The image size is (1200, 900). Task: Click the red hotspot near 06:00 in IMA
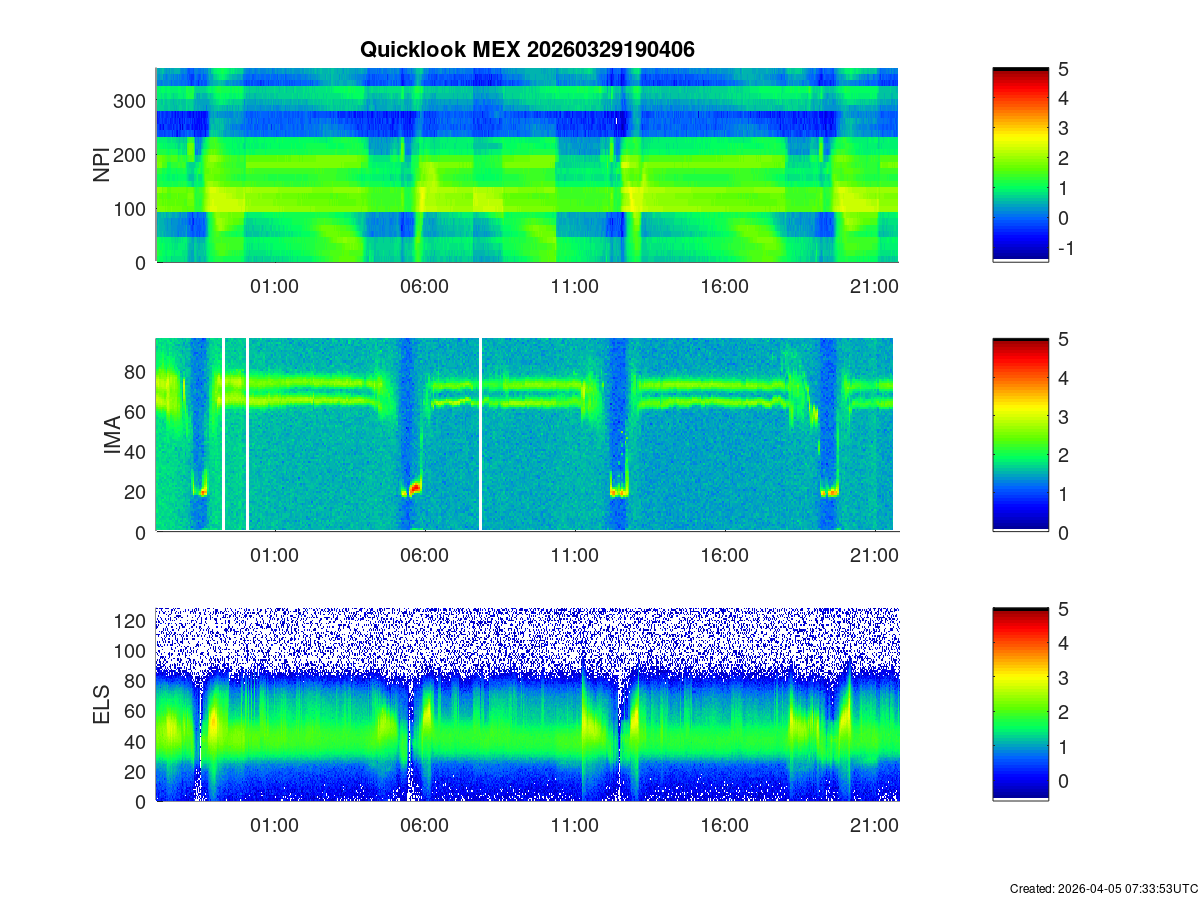tap(413, 488)
